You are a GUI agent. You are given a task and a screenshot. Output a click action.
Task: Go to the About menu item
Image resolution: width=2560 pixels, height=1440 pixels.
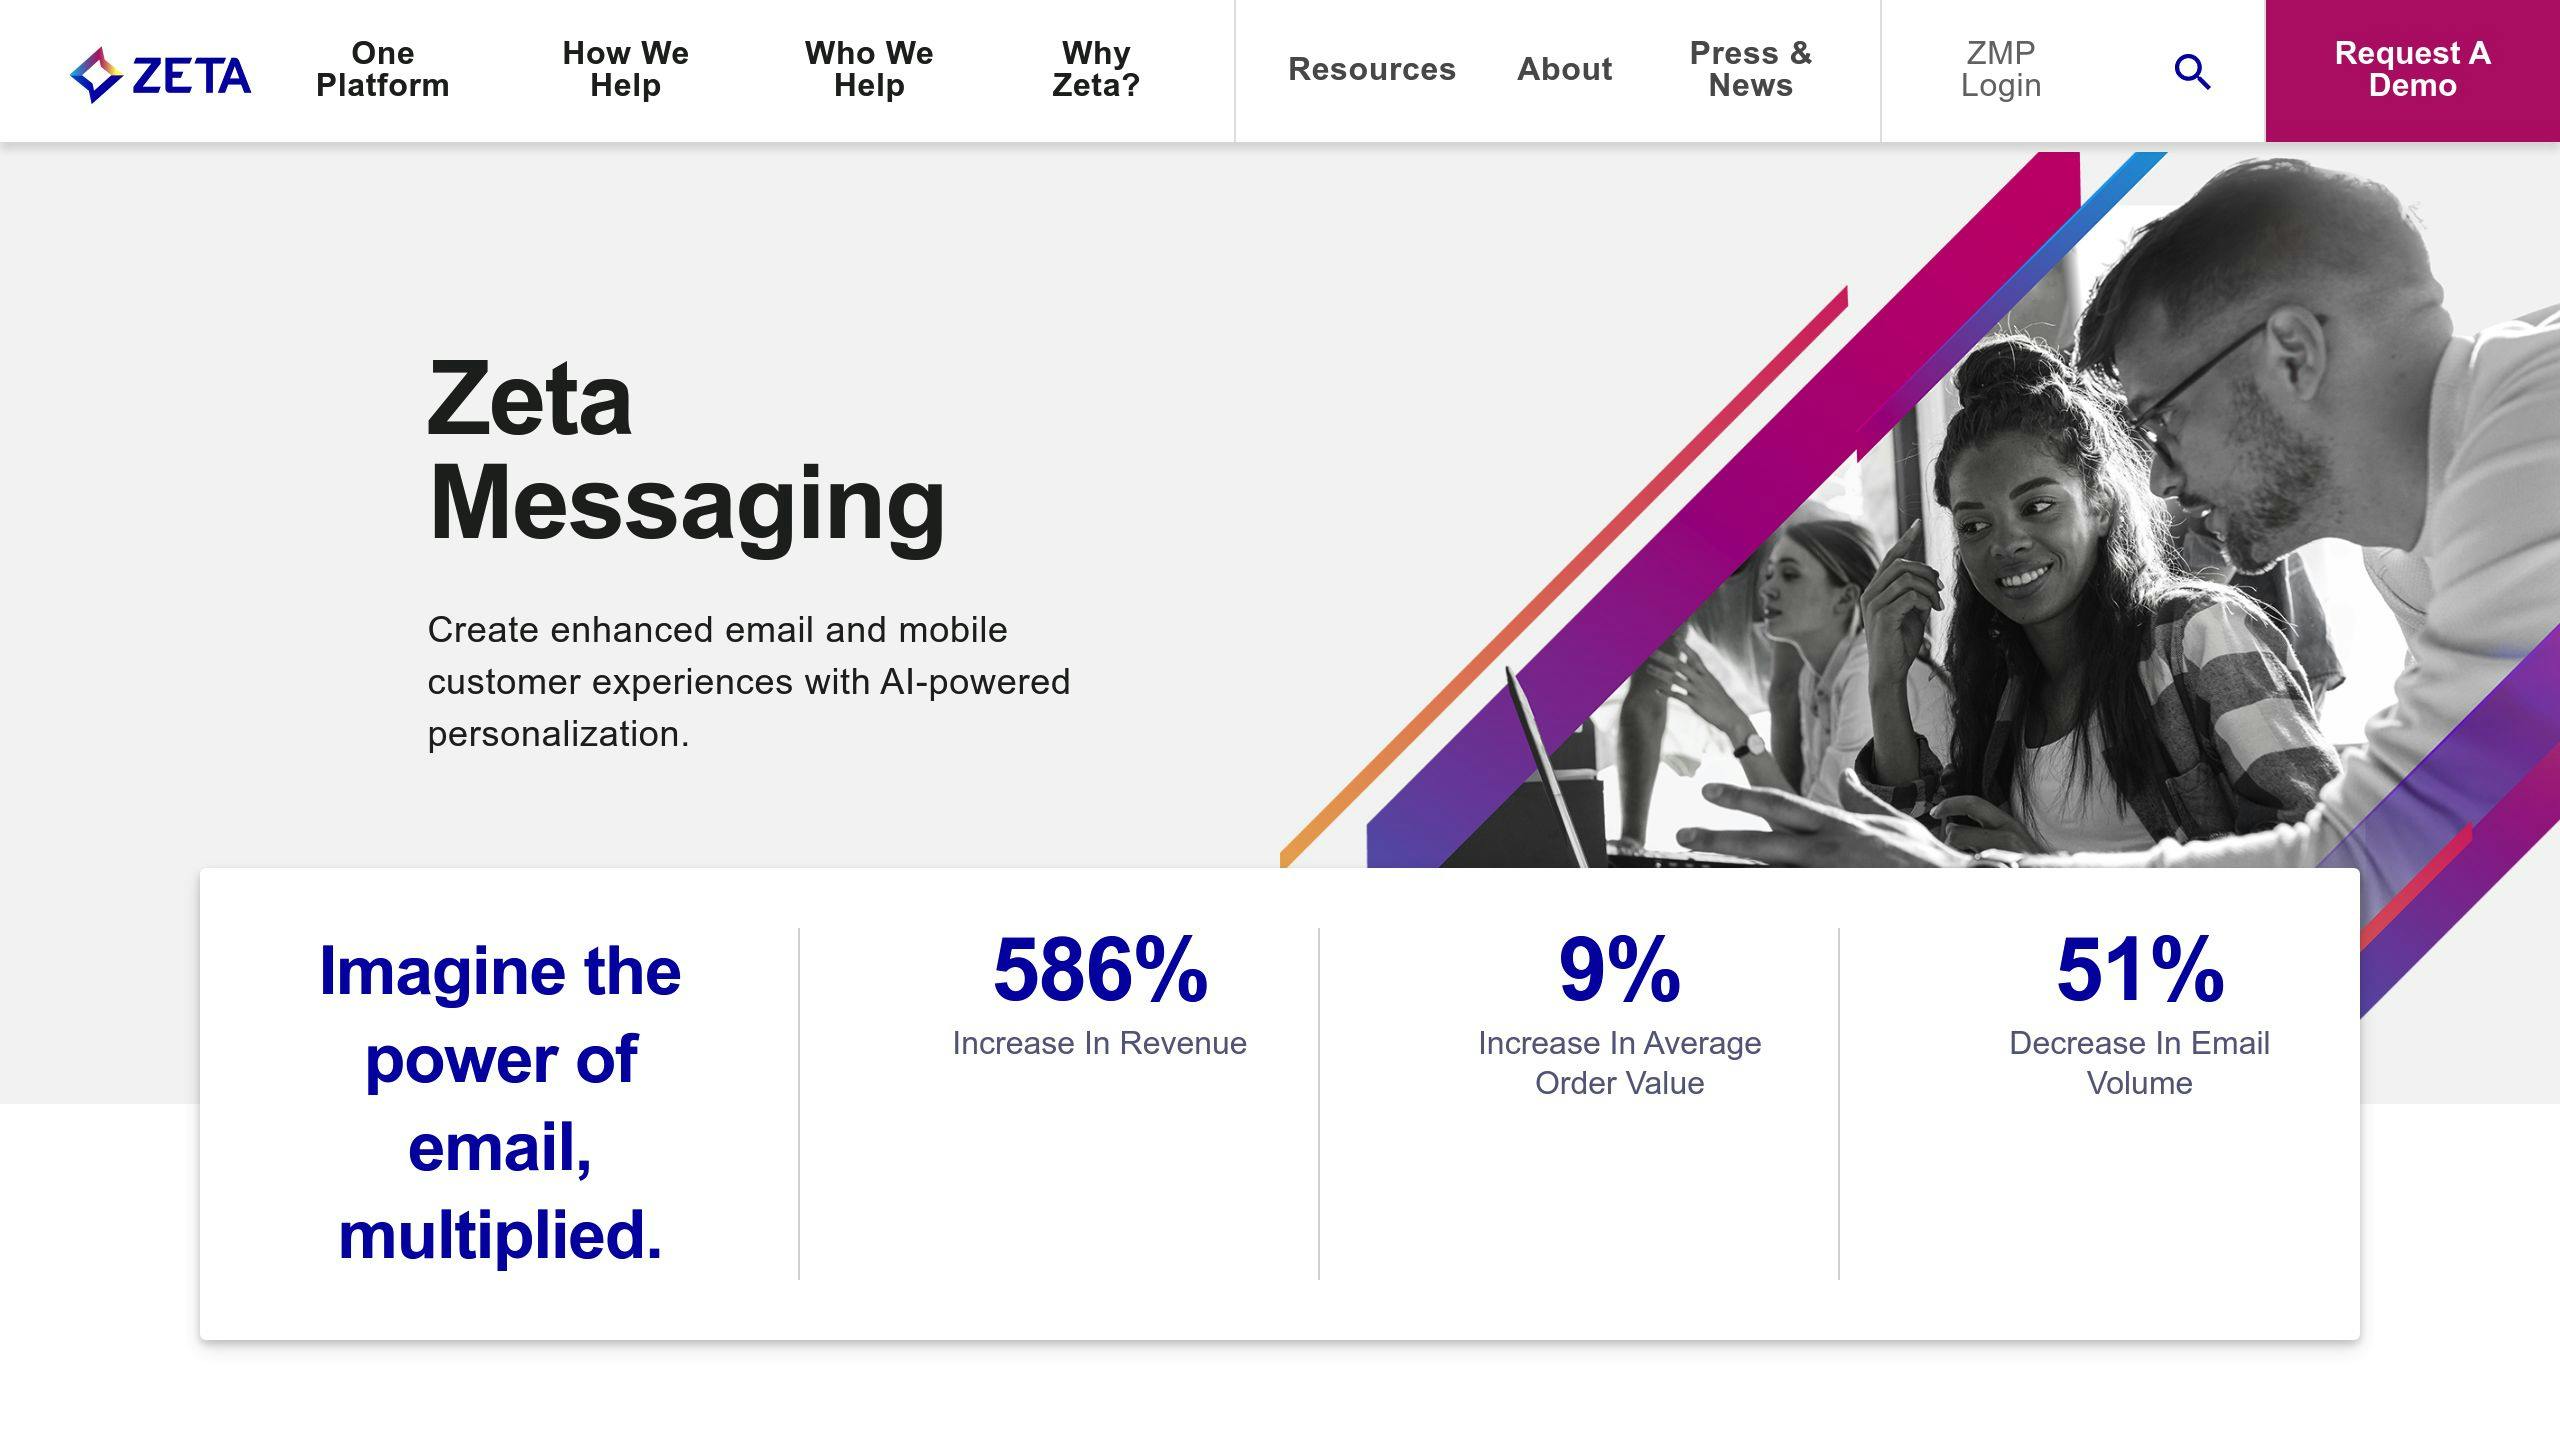(1565, 69)
